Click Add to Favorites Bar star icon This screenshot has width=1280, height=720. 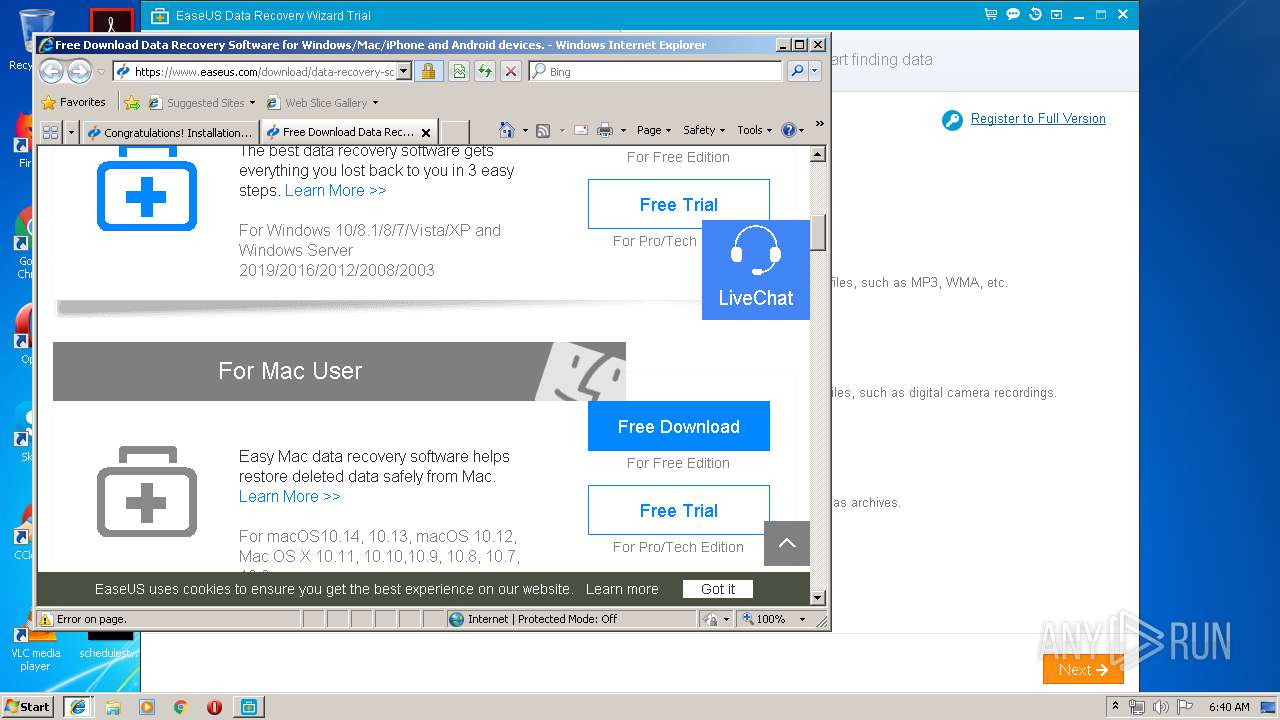[131, 102]
